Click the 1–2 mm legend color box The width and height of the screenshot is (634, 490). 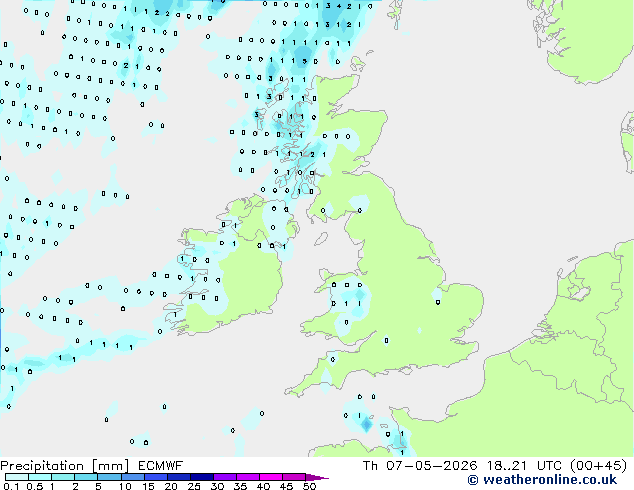[x=63, y=477]
